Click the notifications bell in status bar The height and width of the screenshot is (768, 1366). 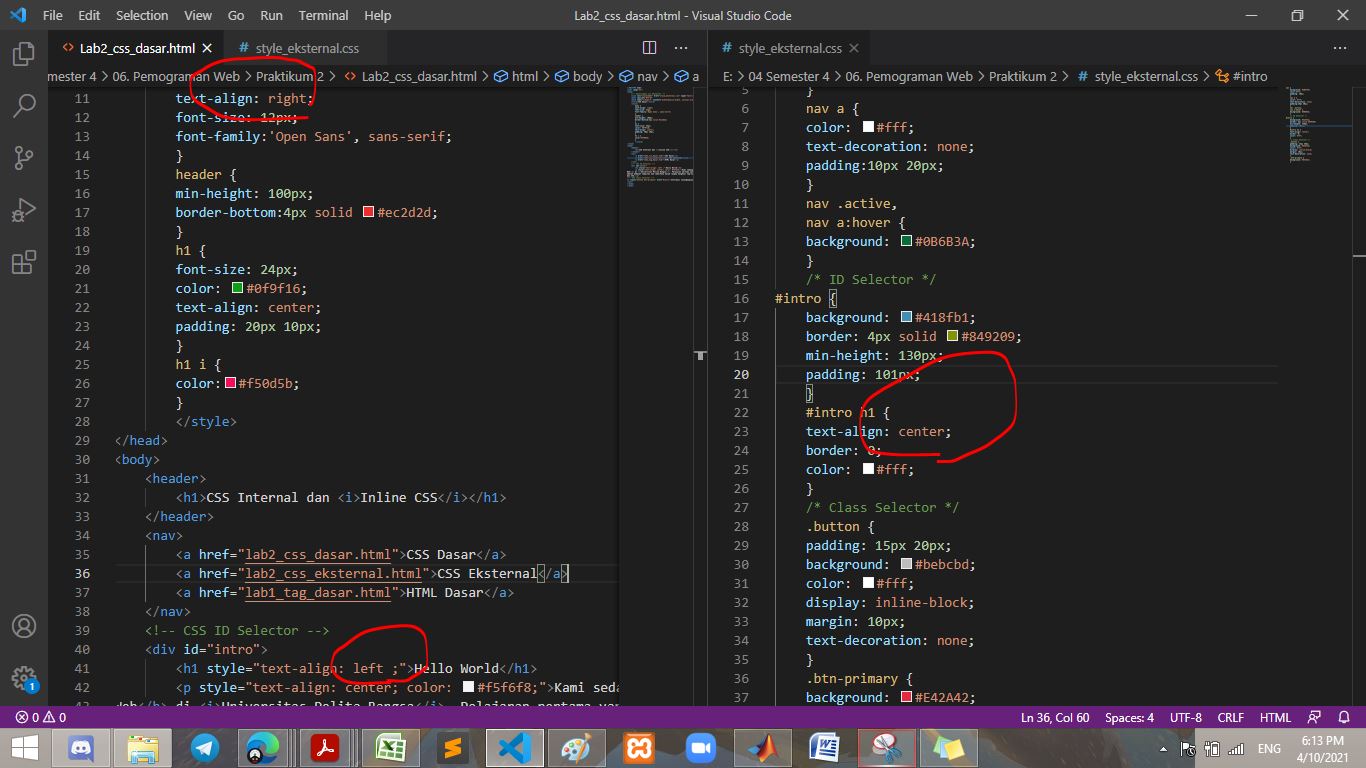[1344, 717]
